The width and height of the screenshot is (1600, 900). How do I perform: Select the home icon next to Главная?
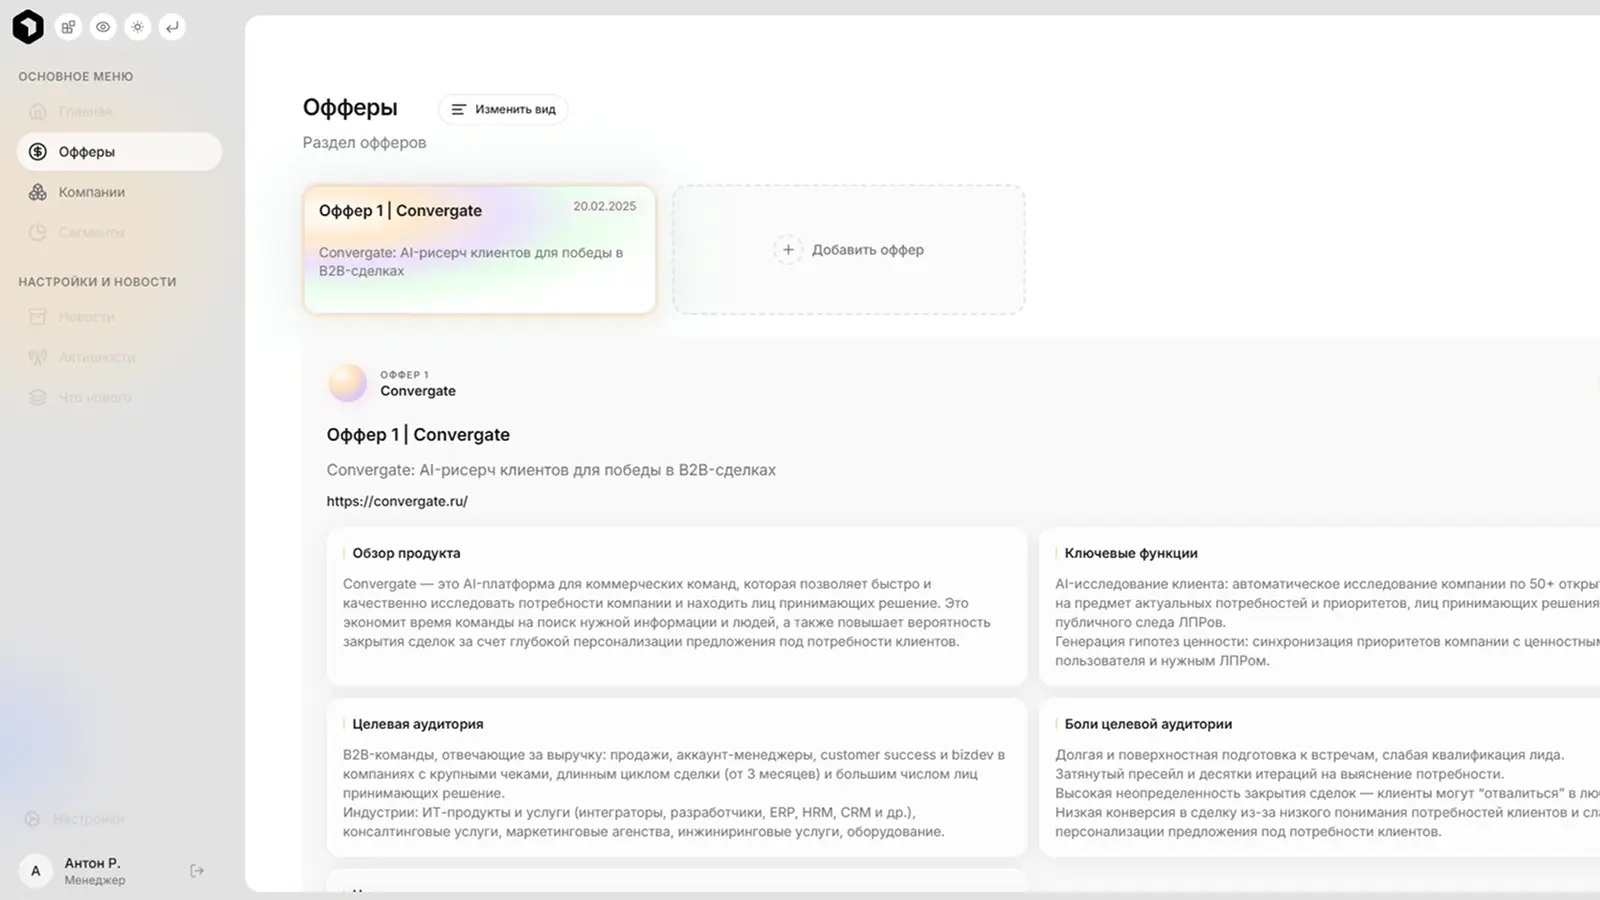pyautogui.click(x=37, y=111)
